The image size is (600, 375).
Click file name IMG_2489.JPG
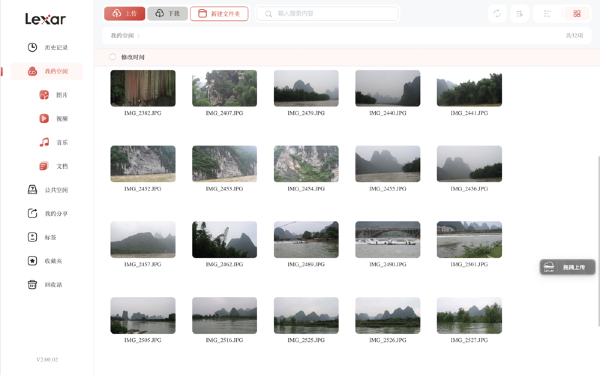pyautogui.click(x=306, y=264)
